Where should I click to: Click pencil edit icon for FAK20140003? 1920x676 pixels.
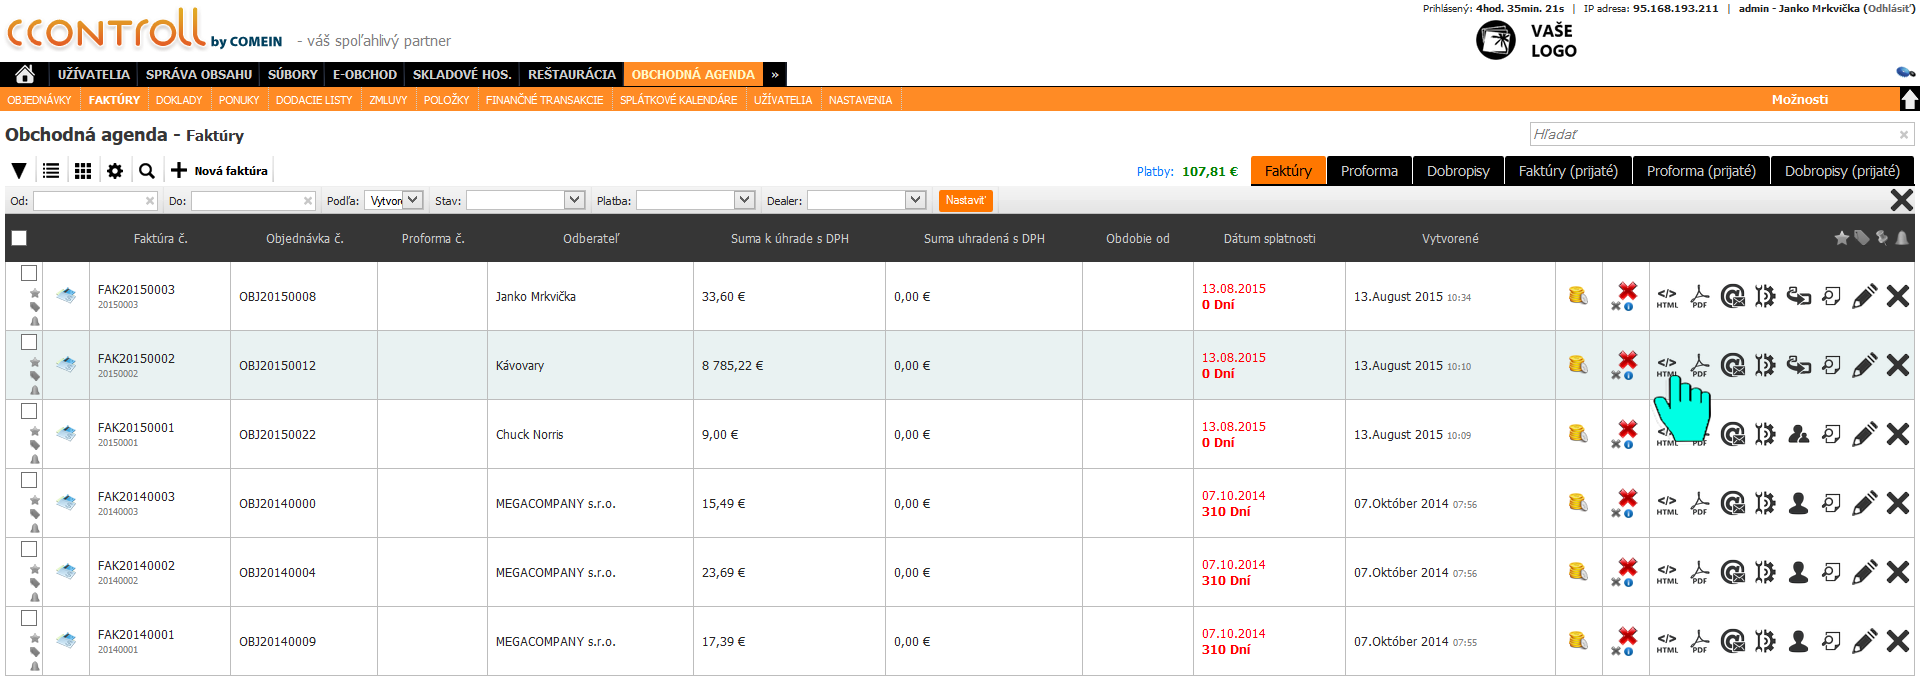[1864, 504]
